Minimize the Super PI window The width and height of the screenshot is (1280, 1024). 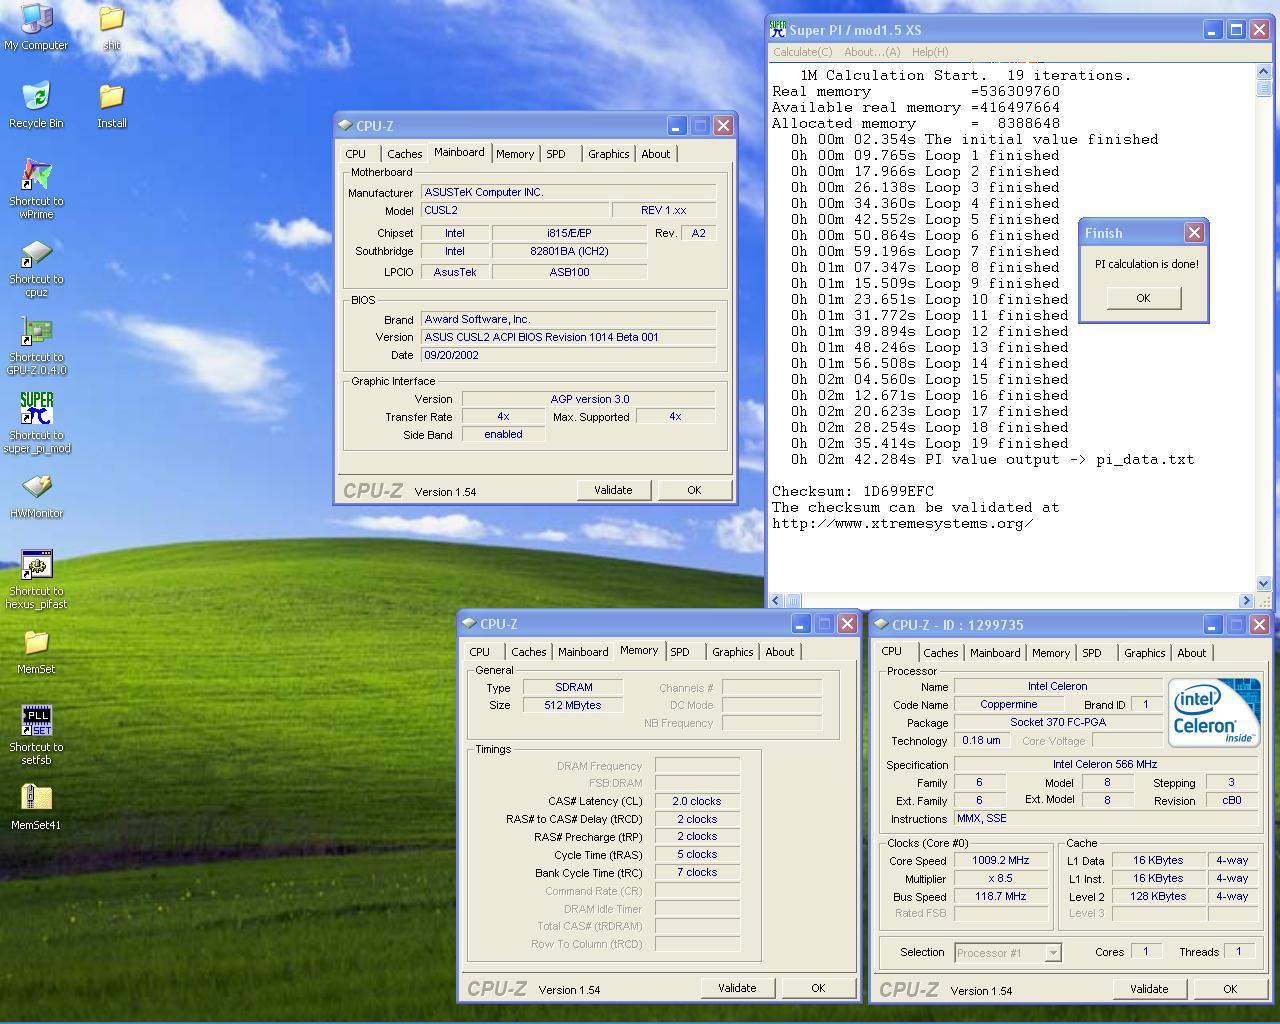click(x=1212, y=30)
